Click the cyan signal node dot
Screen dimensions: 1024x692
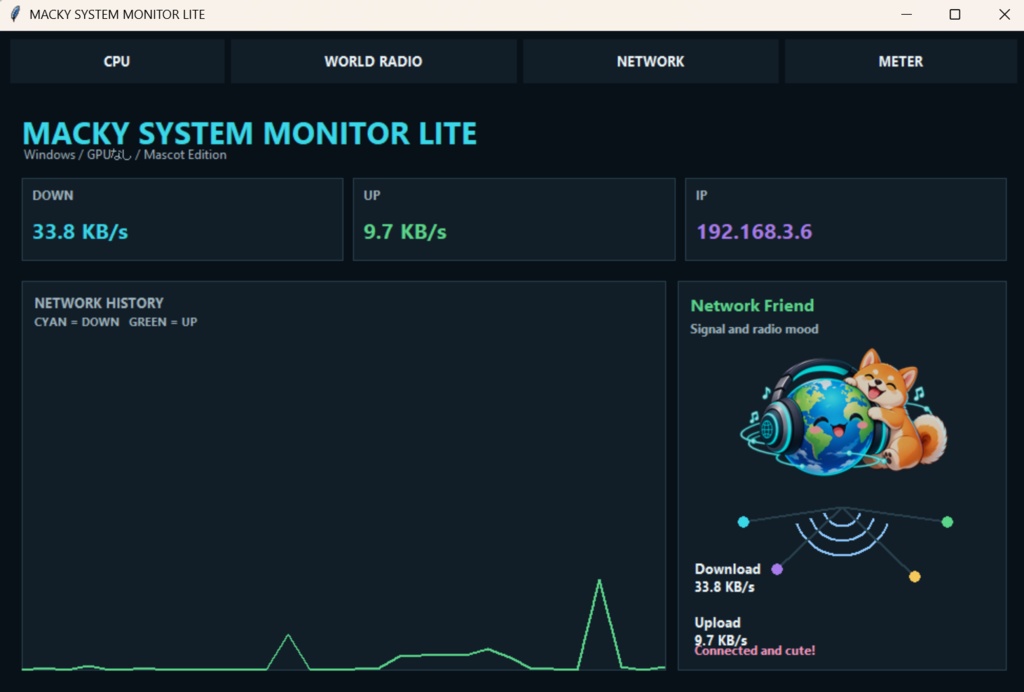click(x=743, y=522)
